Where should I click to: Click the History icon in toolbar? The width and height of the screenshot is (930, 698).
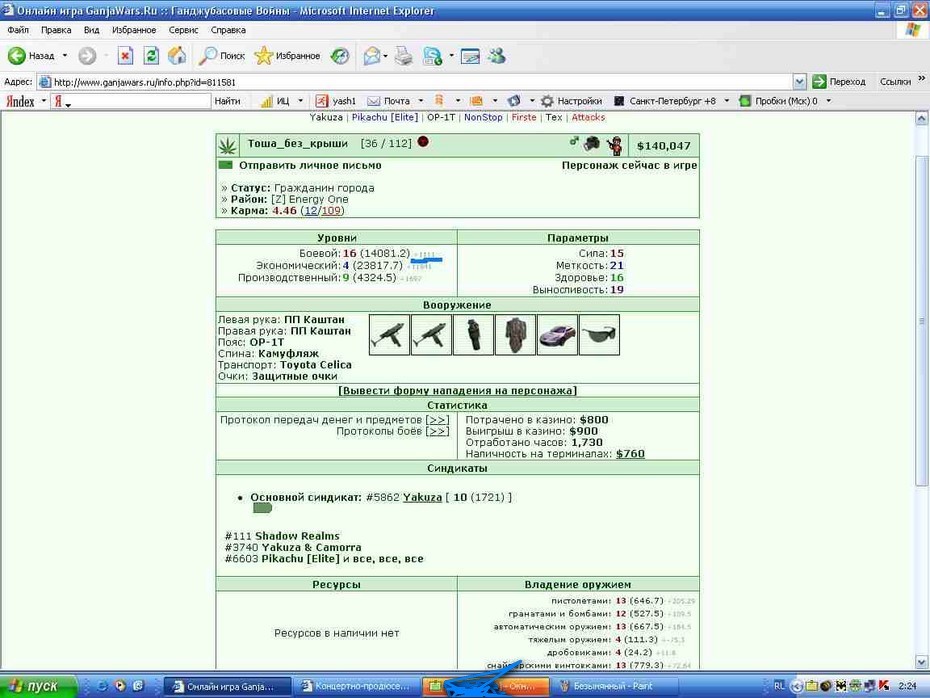pos(340,56)
